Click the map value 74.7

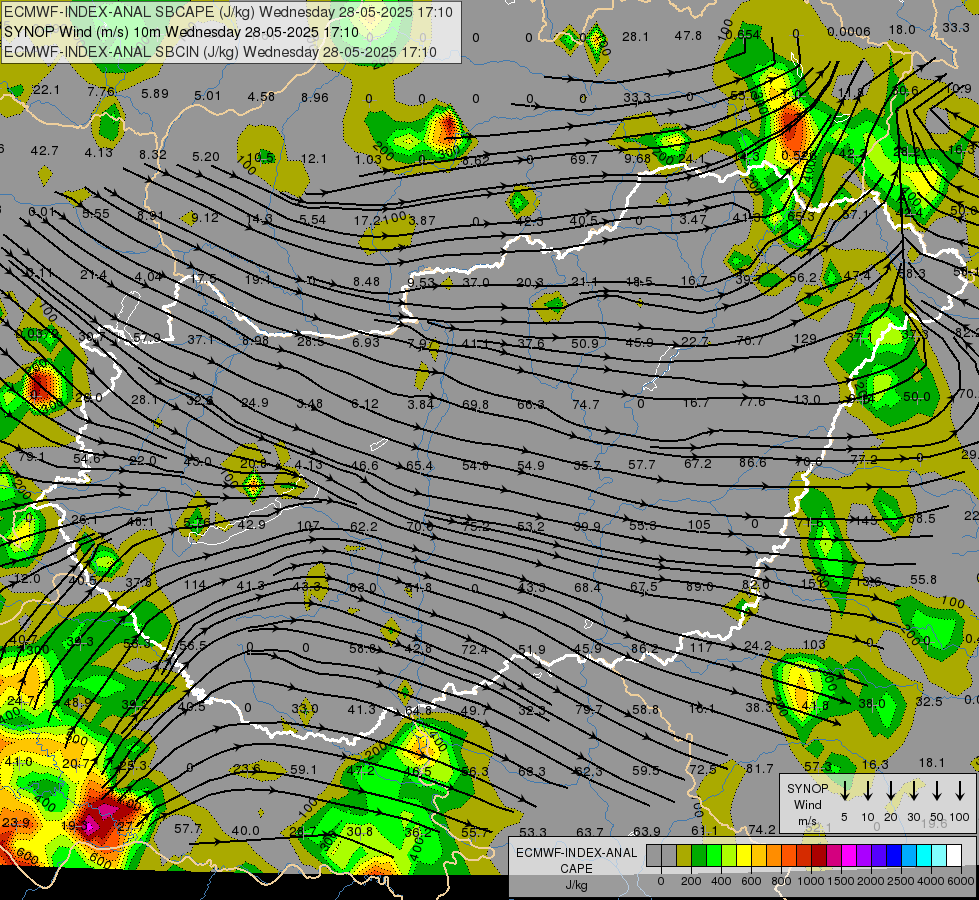click(586, 405)
